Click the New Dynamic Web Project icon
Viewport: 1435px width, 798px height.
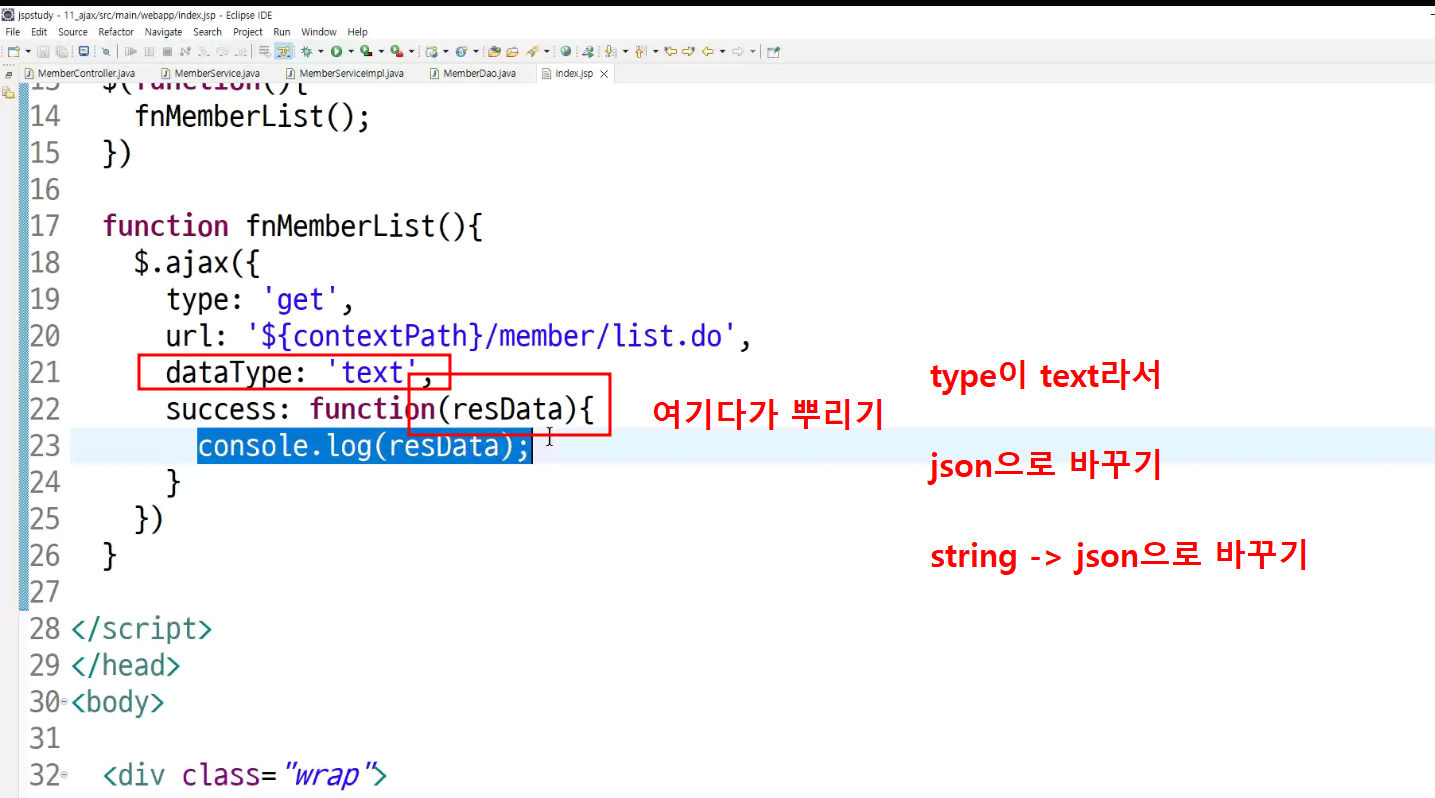point(431,52)
